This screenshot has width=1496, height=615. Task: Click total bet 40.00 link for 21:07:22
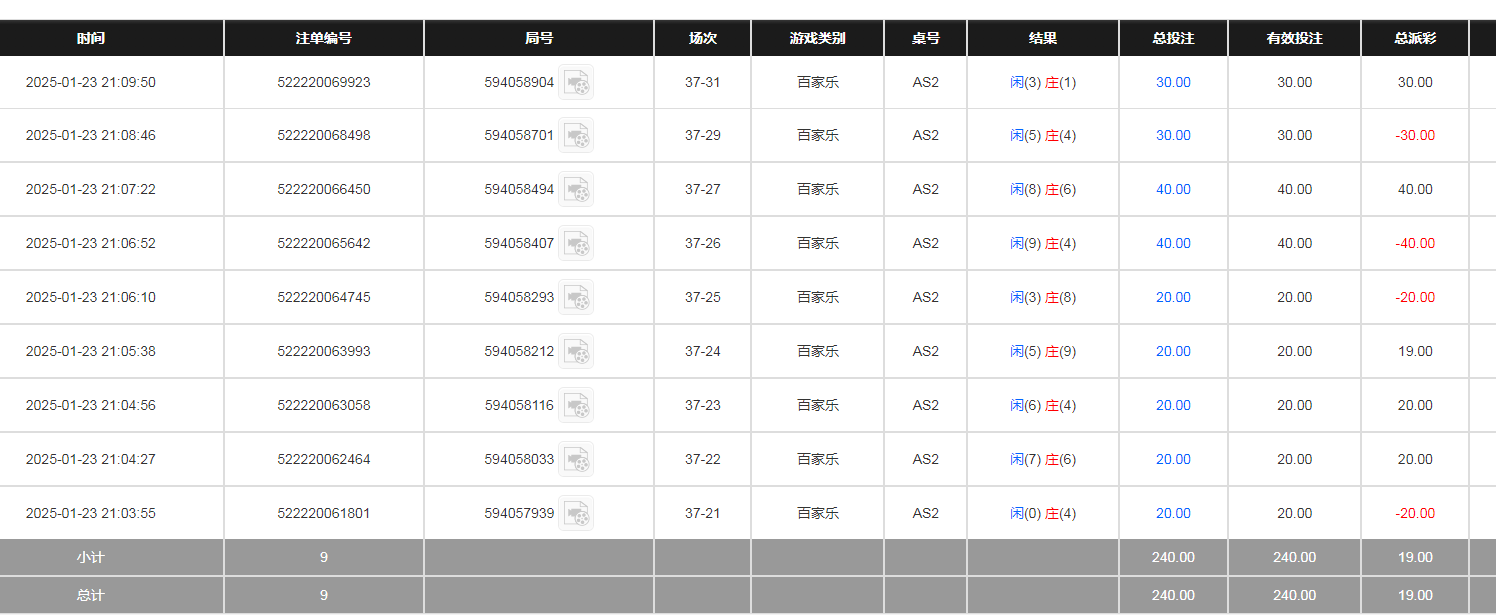(x=1173, y=190)
